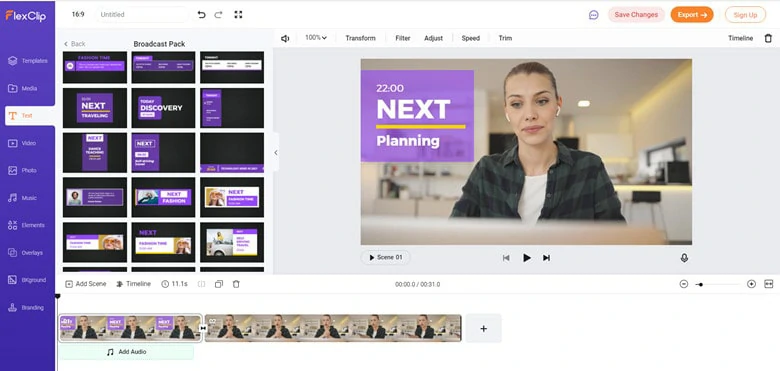The image size is (780, 371).
Task: Play the video preview
Action: (x=526, y=258)
